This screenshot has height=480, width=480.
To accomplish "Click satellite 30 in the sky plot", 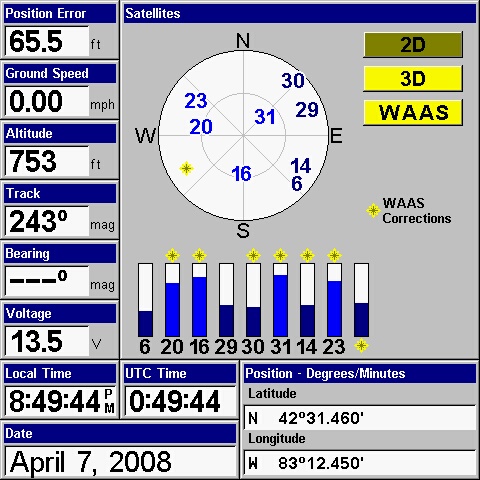I will (293, 80).
